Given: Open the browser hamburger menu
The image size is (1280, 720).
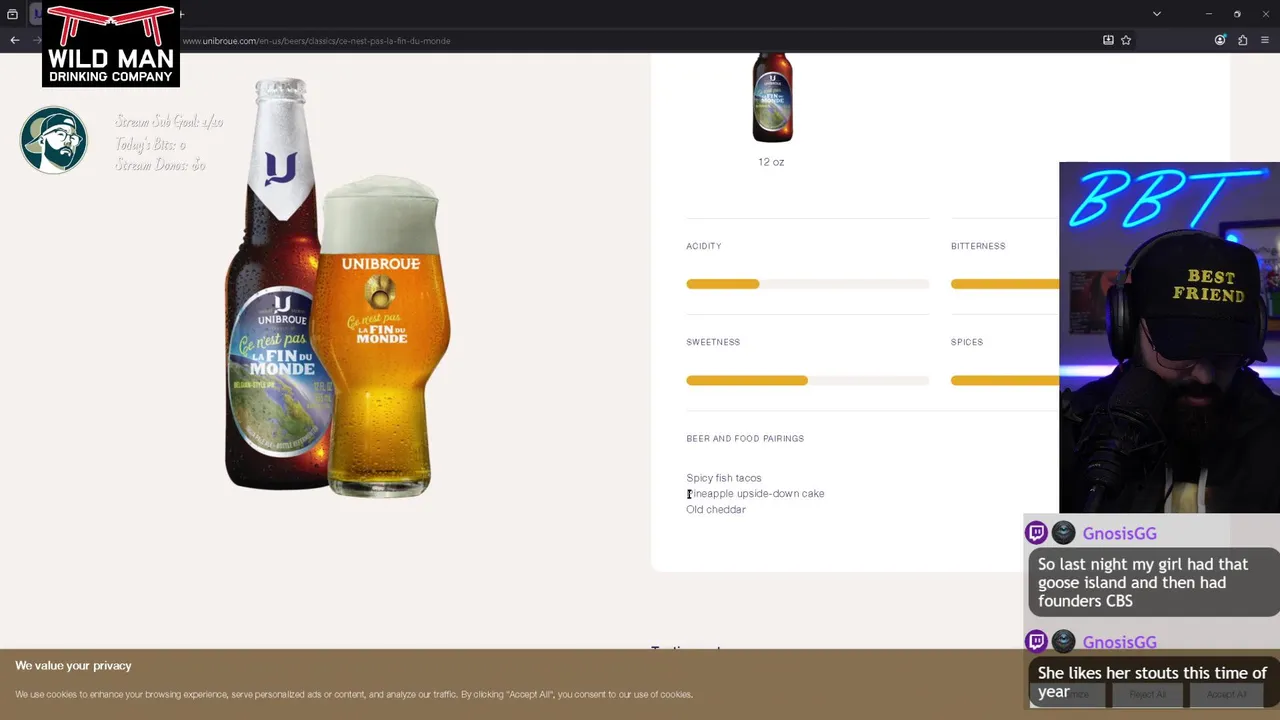Looking at the screenshot, I should click(x=1265, y=40).
